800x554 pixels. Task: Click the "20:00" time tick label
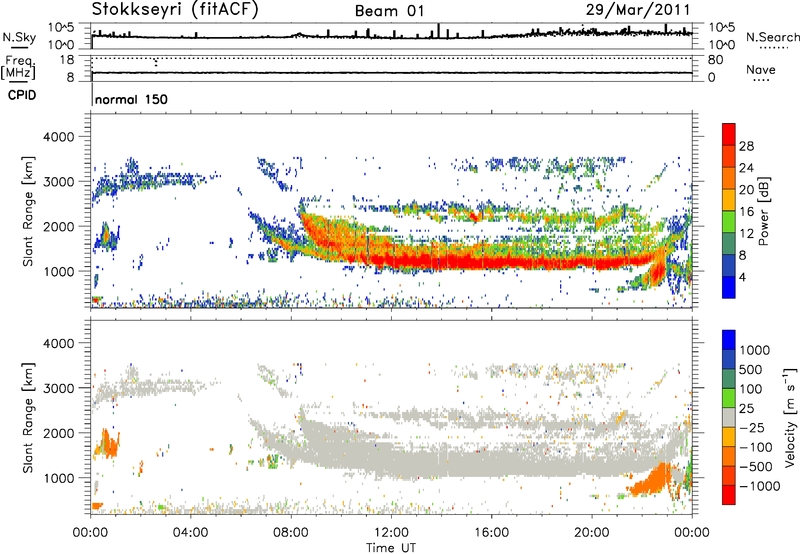point(592,533)
